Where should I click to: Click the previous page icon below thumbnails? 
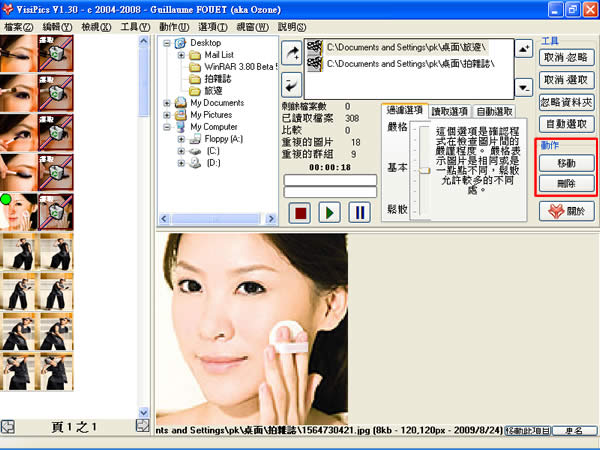click(x=7, y=427)
